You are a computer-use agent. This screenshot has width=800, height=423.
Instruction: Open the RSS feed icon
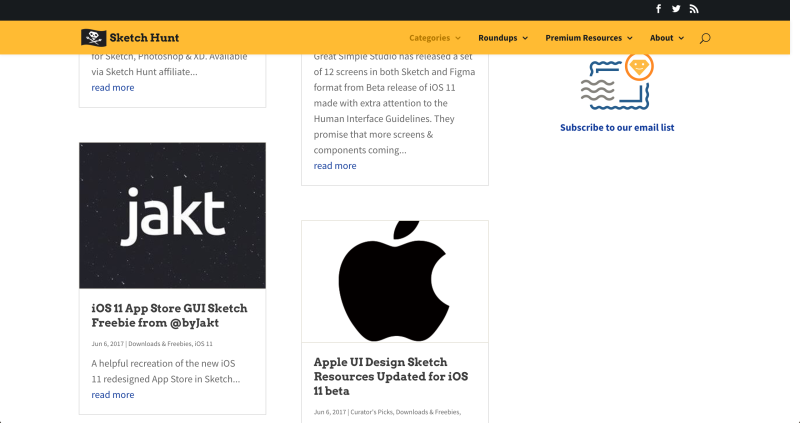(694, 9)
